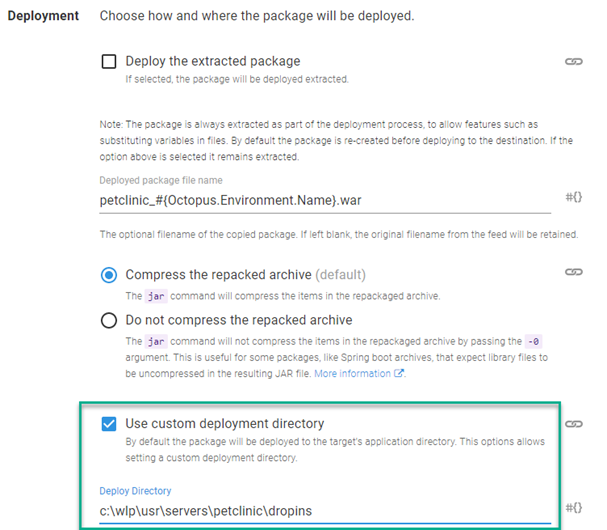Open the More information link
The image size is (607, 530).
click(x=353, y=374)
